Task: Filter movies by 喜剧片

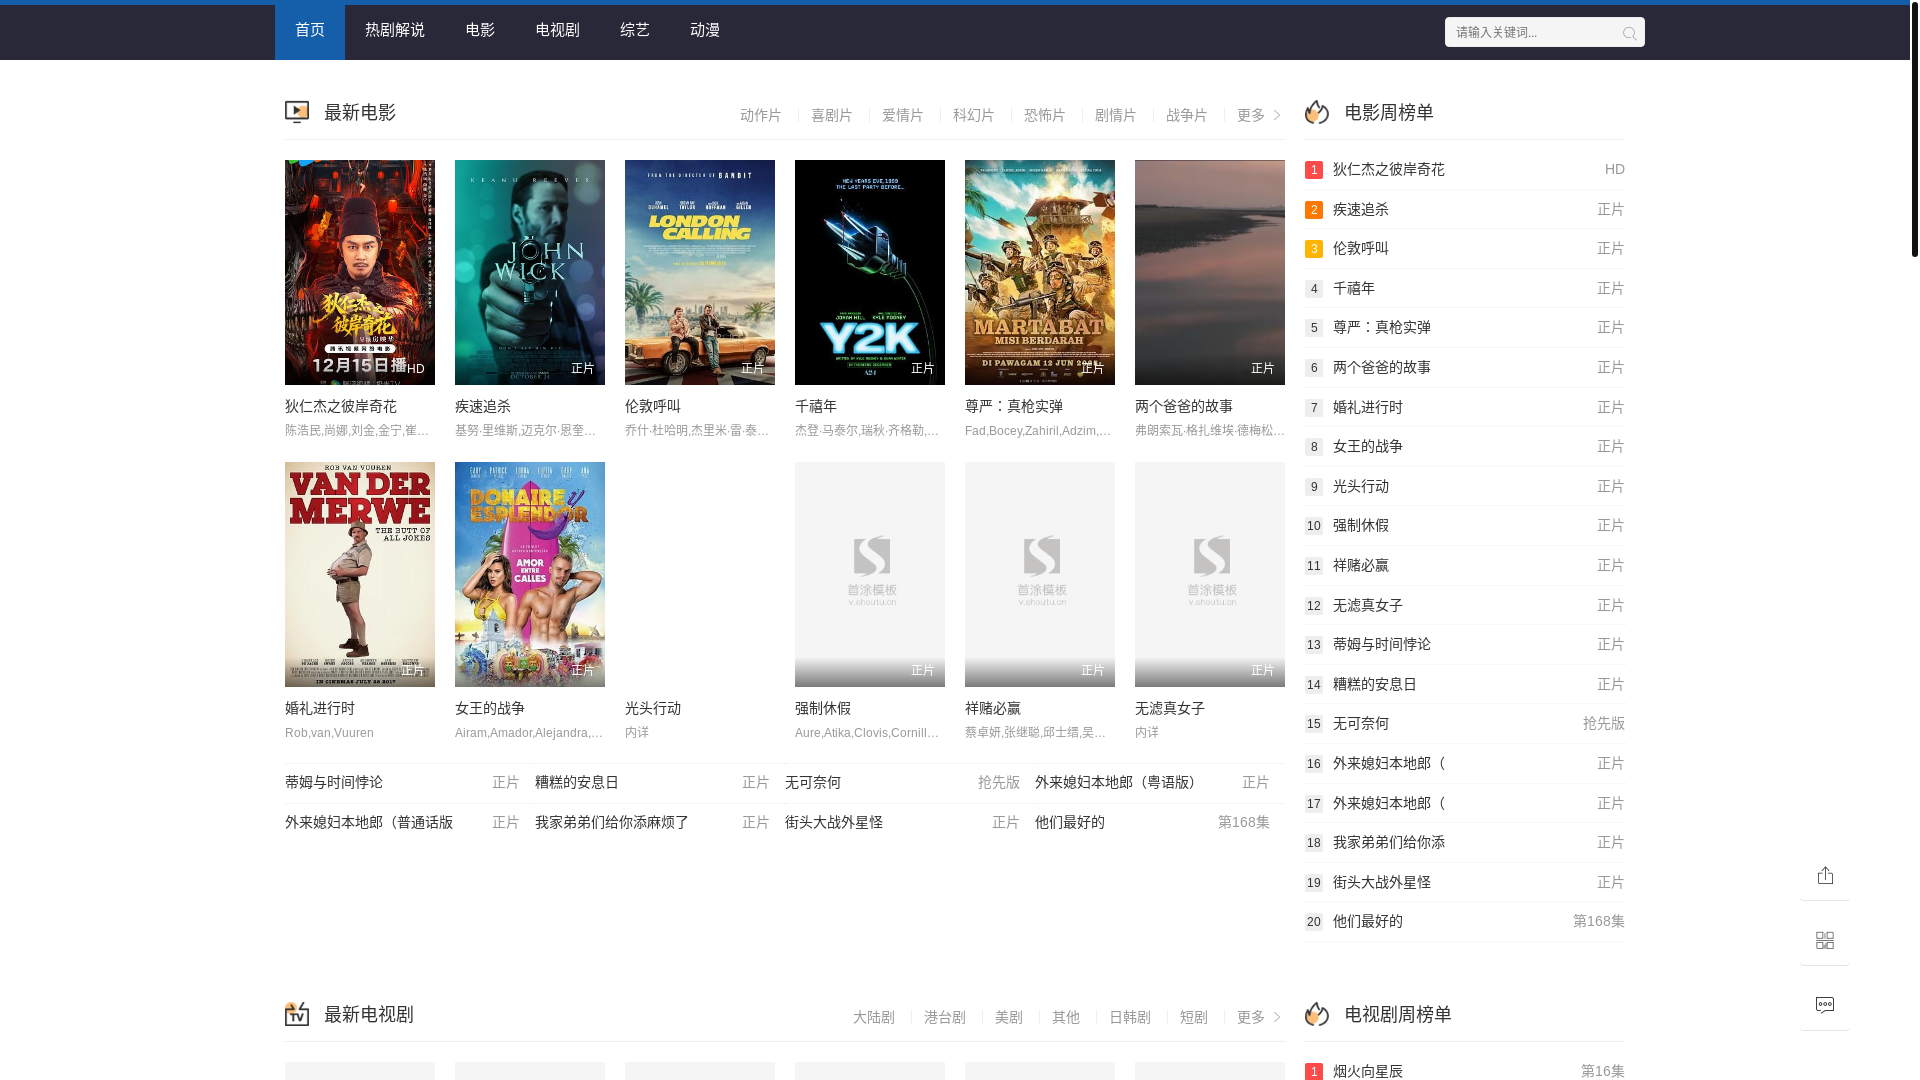Action: [832, 115]
